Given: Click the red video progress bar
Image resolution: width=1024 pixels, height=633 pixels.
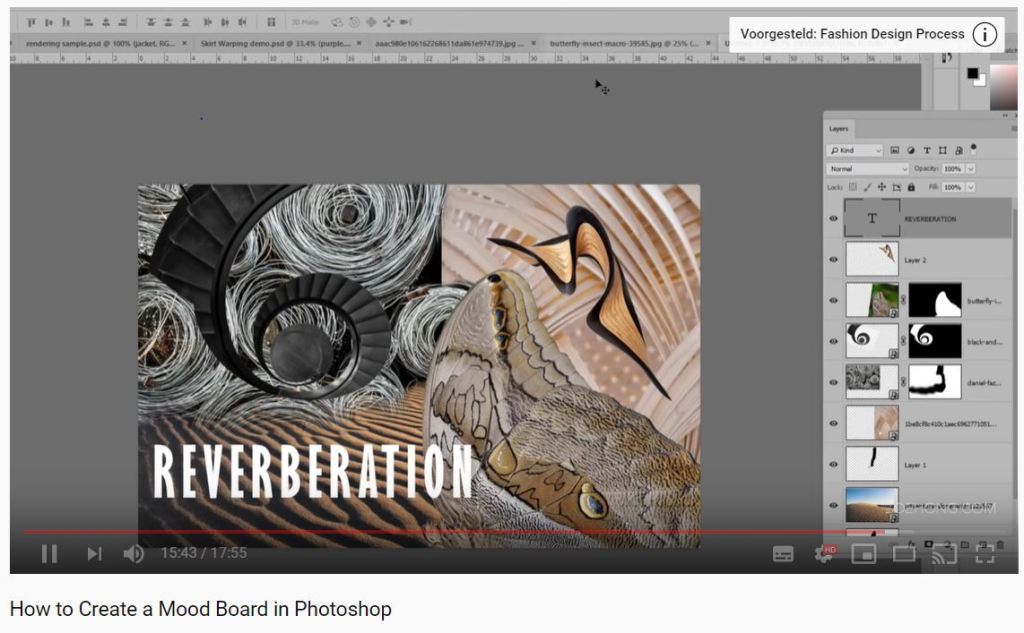Looking at the screenshot, I should 400,532.
